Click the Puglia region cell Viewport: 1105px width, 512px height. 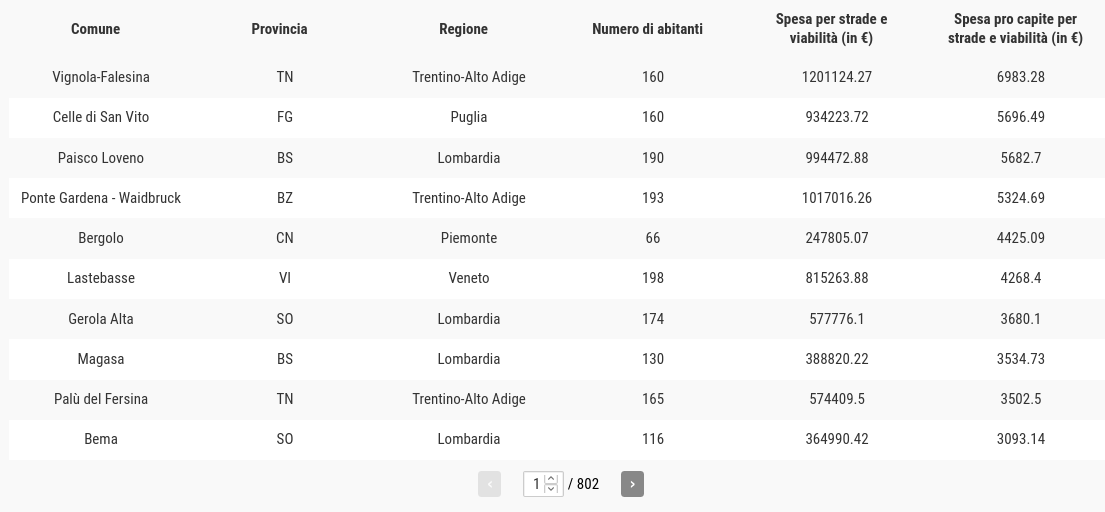pos(469,117)
